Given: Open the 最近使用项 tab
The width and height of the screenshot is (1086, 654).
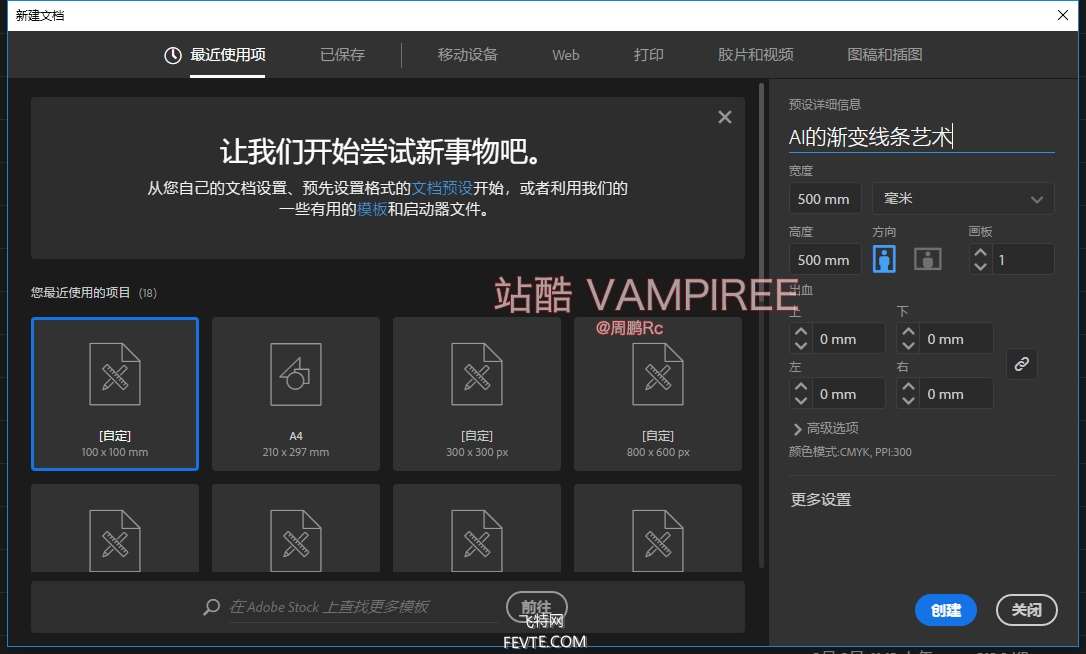Looking at the screenshot, I should [x=215, y=55].
